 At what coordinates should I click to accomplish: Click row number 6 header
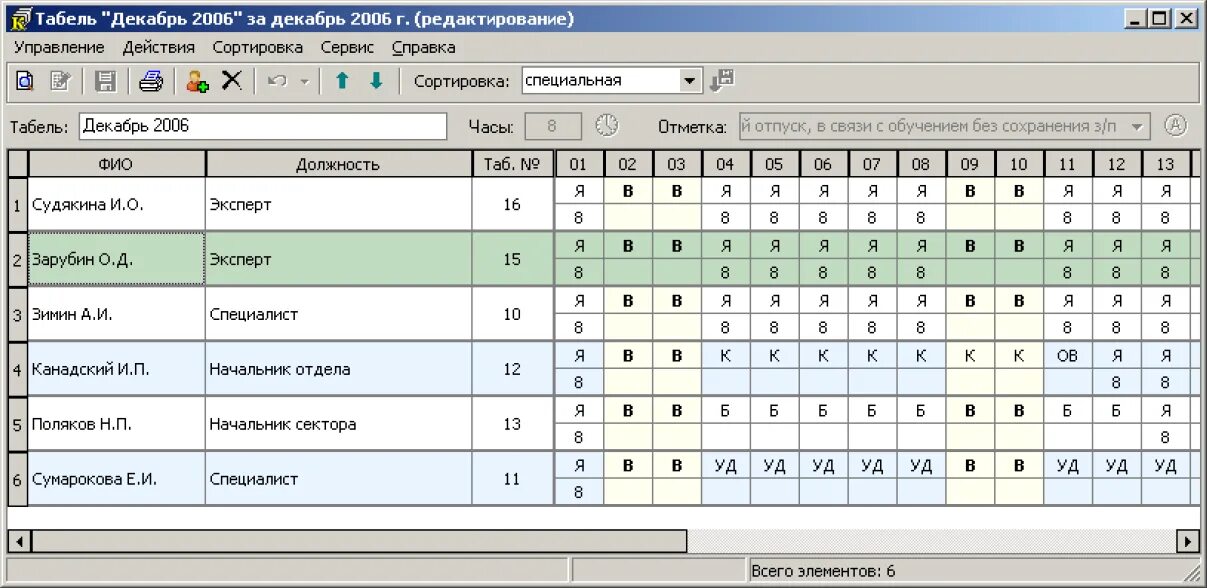pyautogui.click(x=17, y=479)
